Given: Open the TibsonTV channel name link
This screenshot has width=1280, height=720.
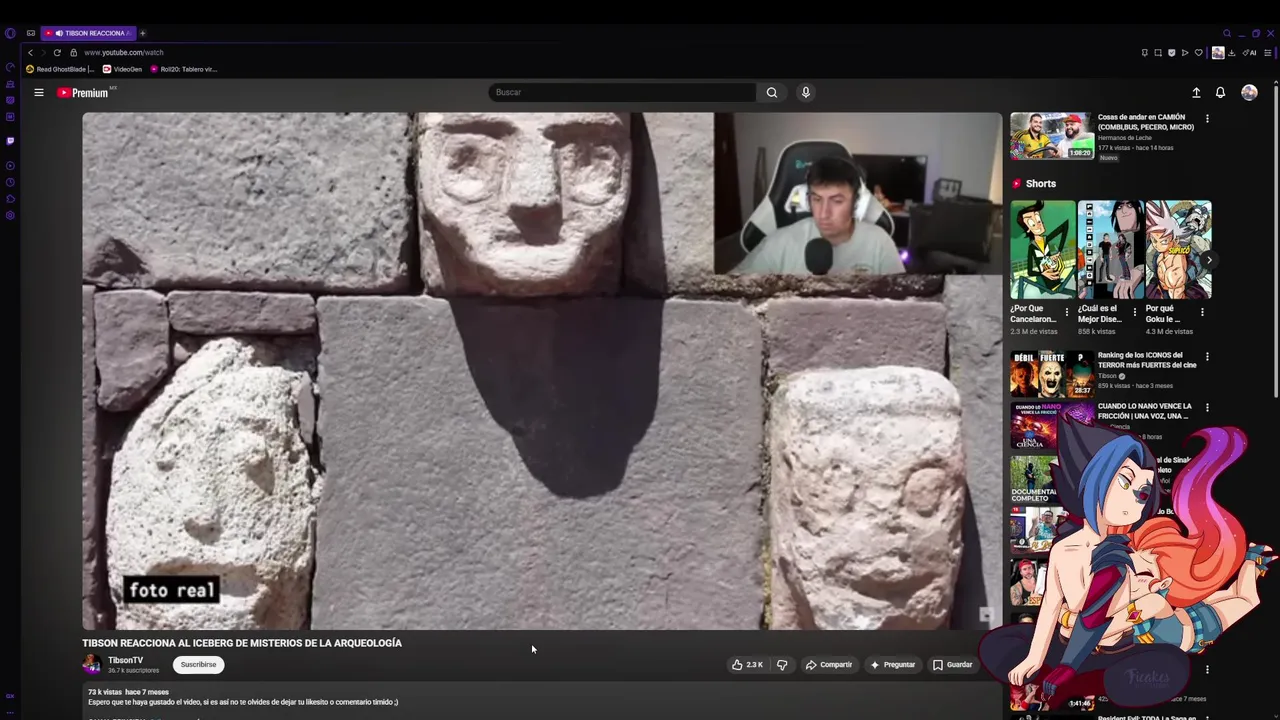Looking at the screenshot, I should point(125,660).
